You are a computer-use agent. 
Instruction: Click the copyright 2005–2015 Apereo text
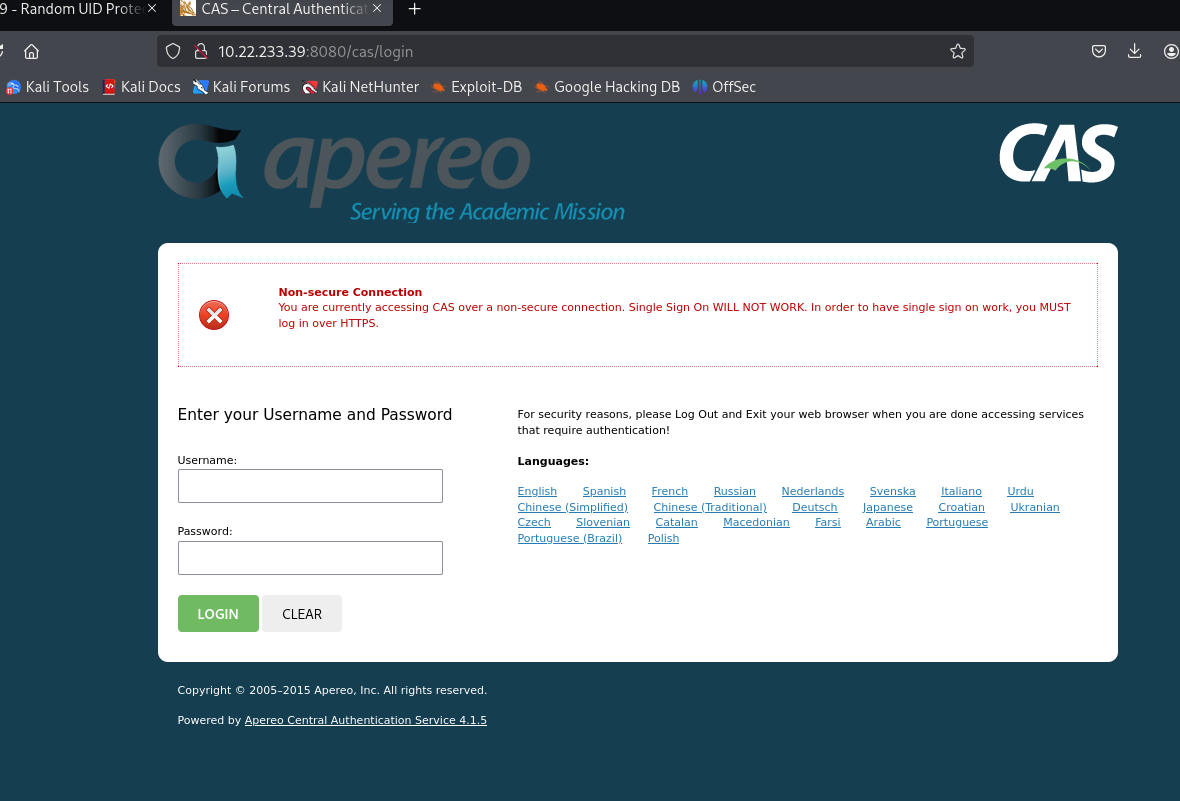click(x=332, y=690)
